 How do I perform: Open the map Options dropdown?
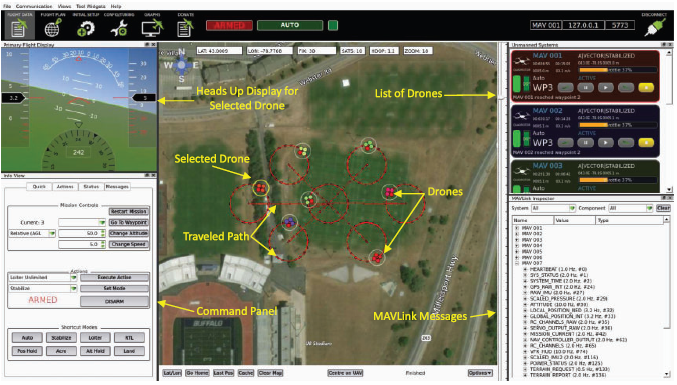(x=480, y=373)
